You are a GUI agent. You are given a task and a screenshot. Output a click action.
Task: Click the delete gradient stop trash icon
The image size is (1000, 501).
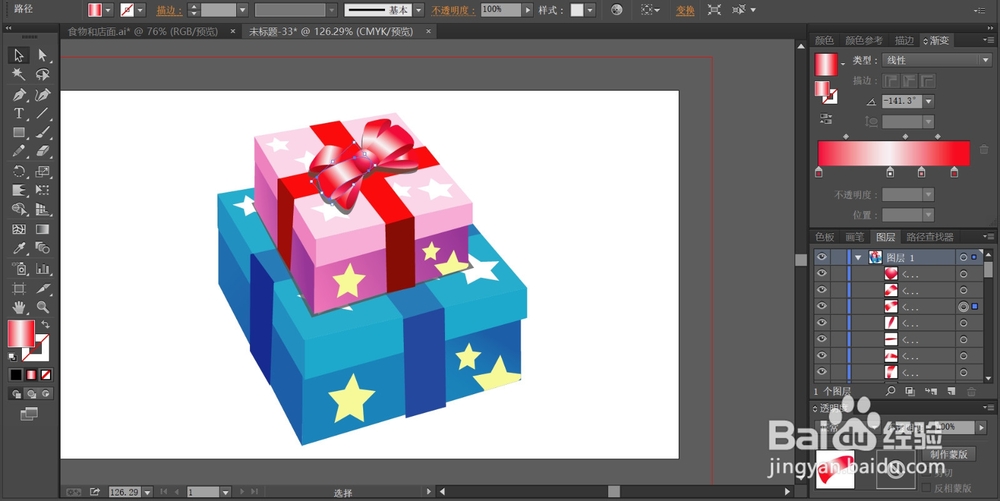(983, 150)
